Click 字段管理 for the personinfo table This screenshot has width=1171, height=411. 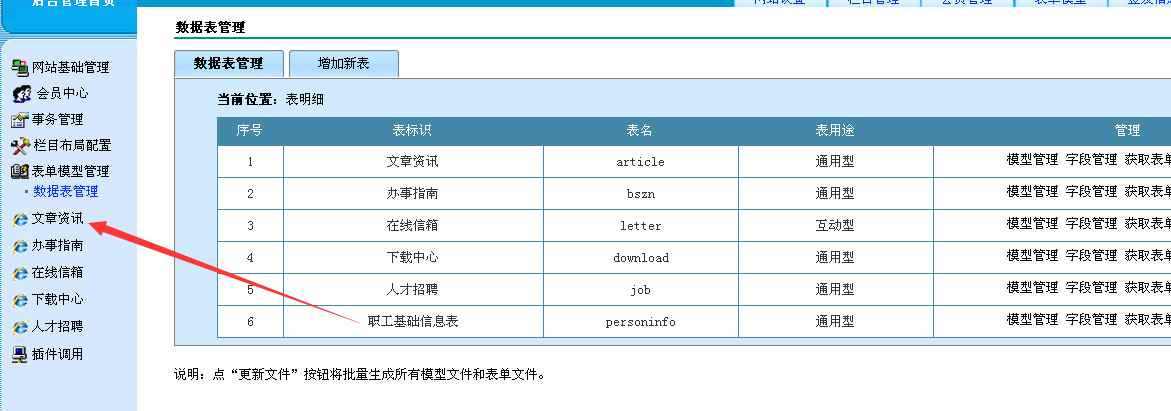[x=1091, y=321]
